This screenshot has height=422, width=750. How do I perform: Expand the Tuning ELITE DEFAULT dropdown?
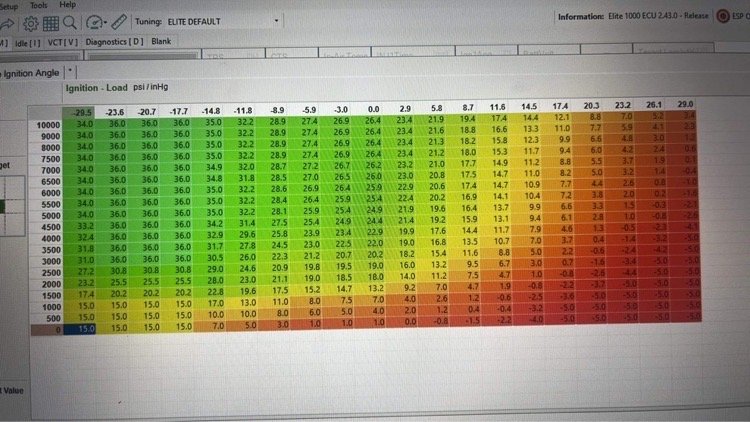[276, 20]
